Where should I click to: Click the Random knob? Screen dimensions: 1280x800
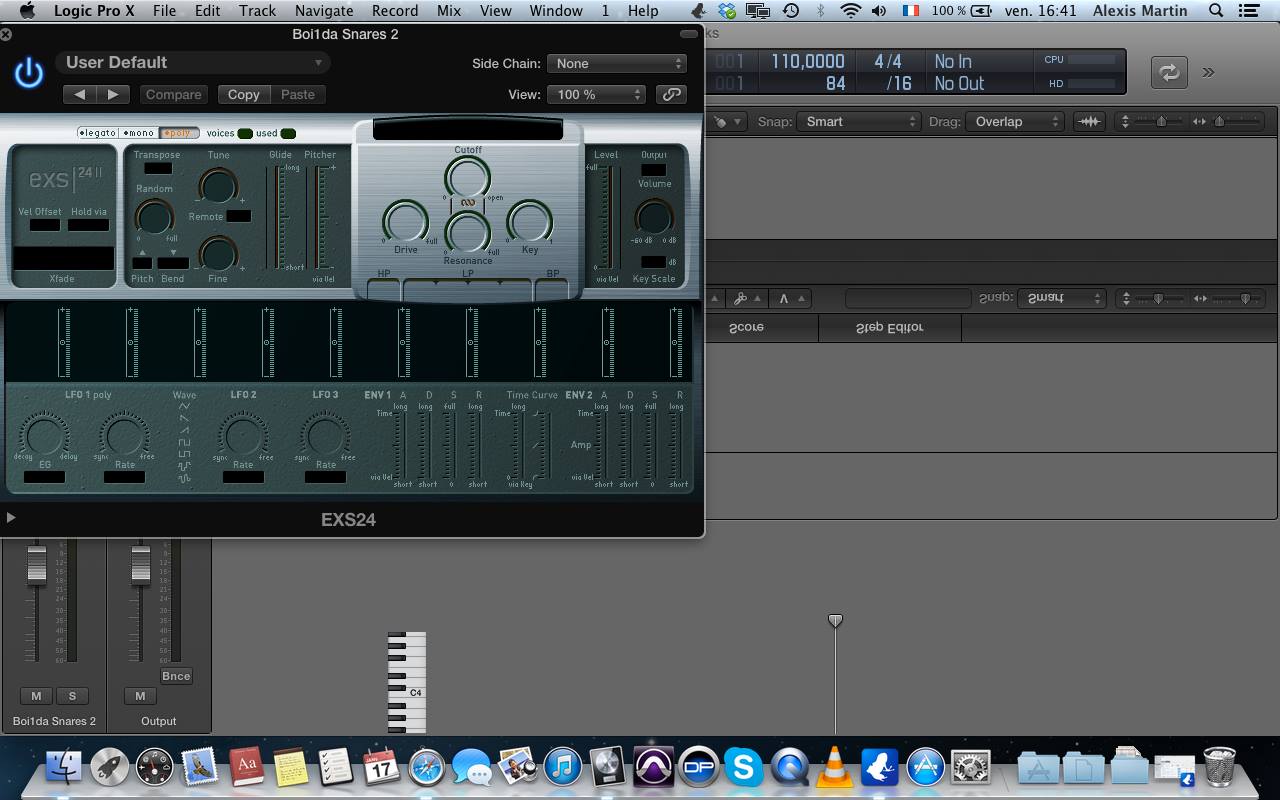tap(154, 216)
